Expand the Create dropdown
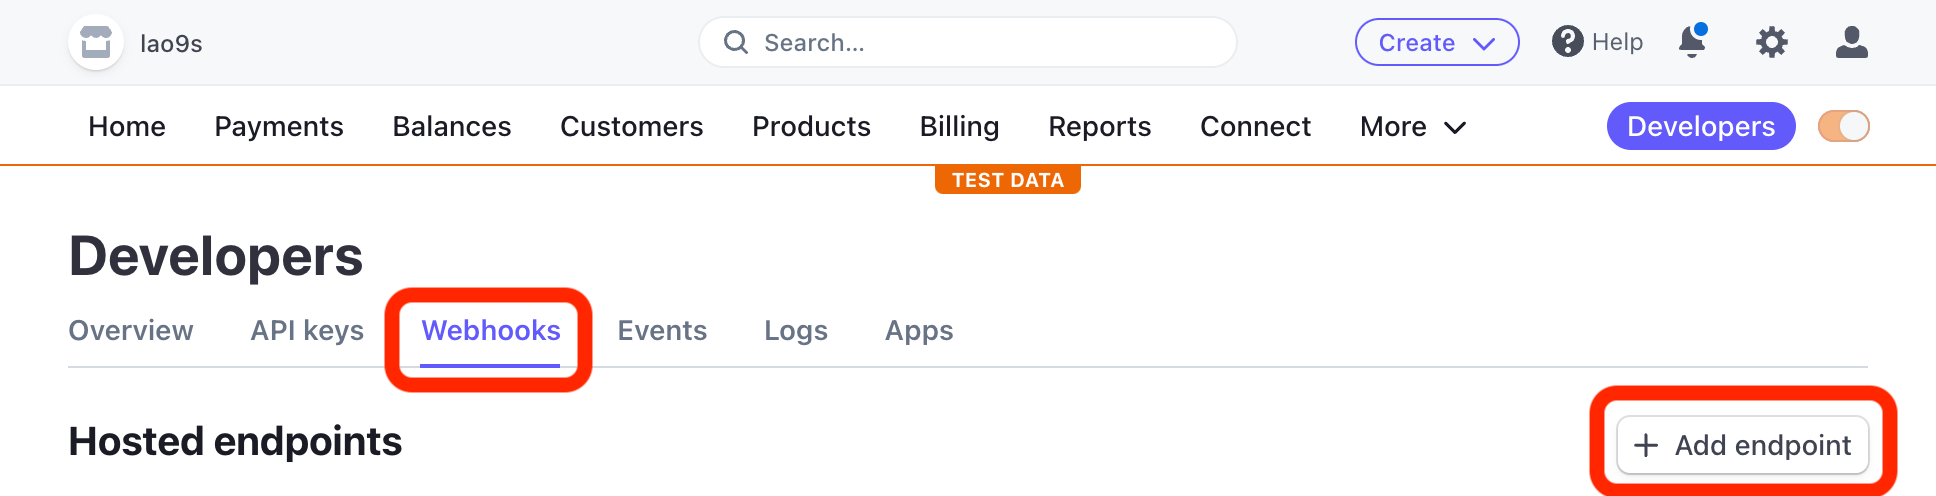This screenshot has width=1936, height=496. coord(1437,42)
